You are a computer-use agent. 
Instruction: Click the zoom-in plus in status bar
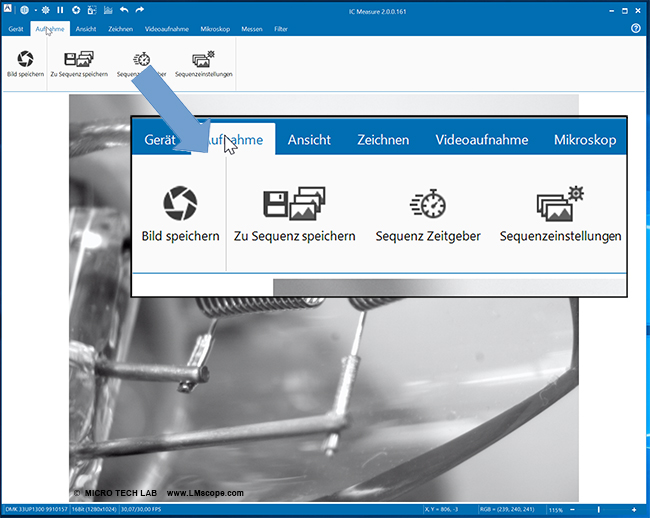634,511
